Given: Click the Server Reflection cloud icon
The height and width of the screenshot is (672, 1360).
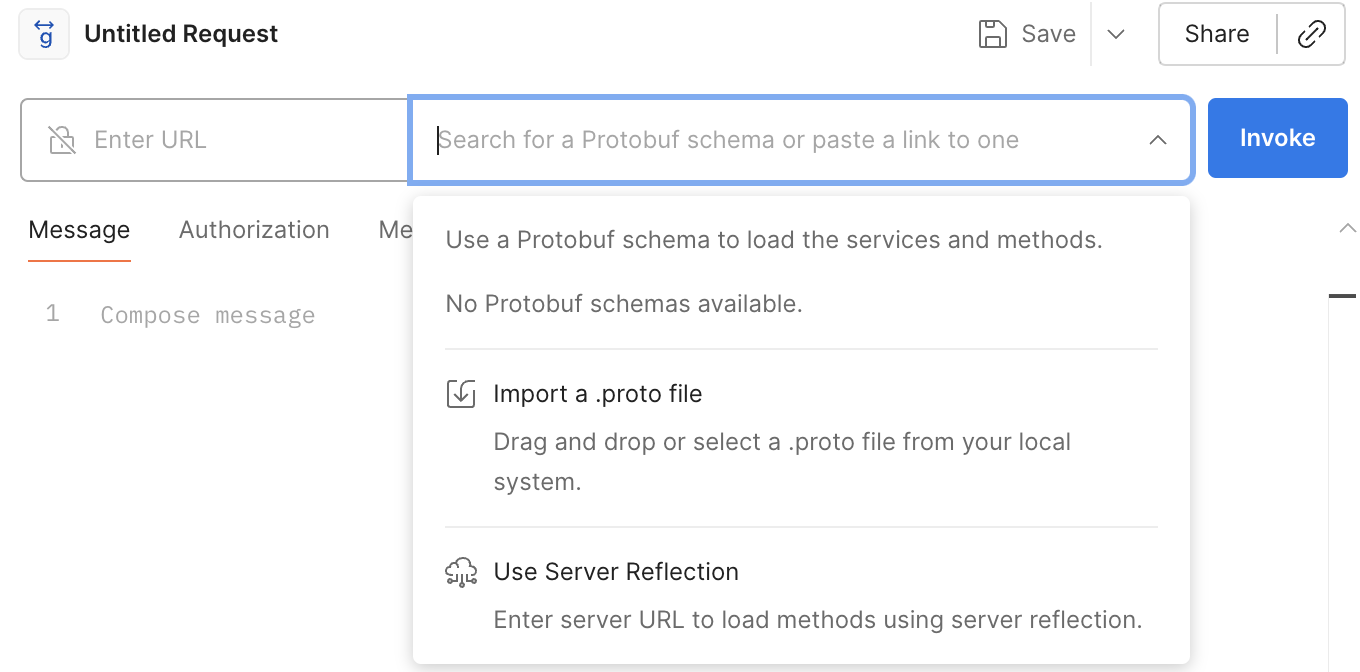Looking at the screenshot, I should (x=460, y=572).
